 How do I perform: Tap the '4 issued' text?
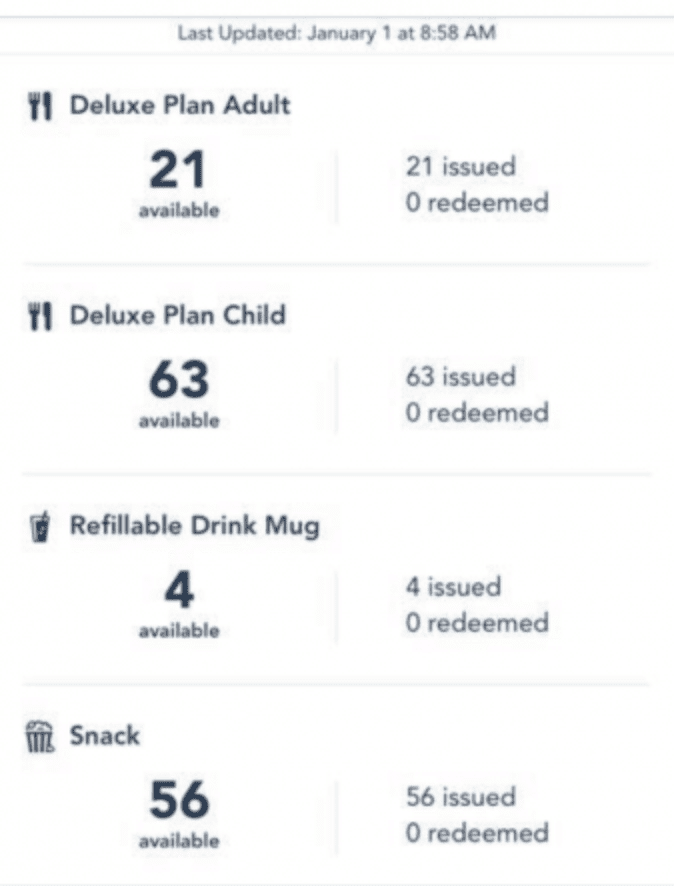[453, 587]
